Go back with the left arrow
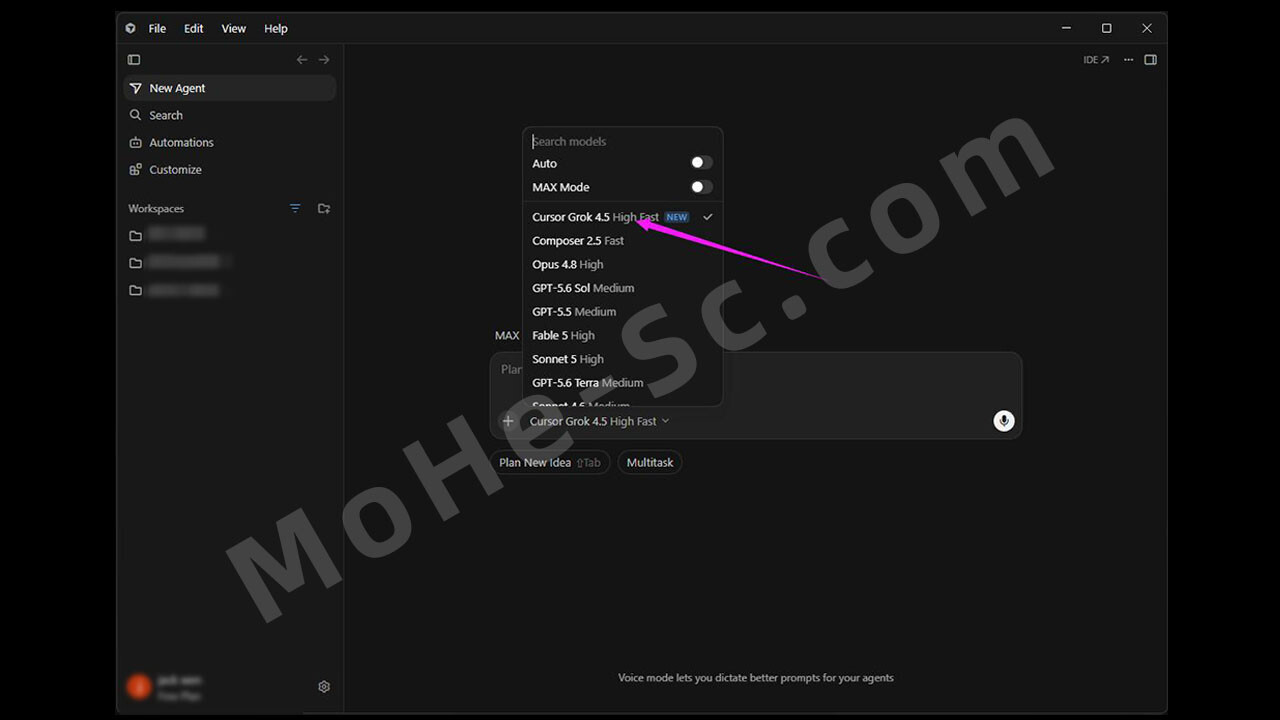 302,60
